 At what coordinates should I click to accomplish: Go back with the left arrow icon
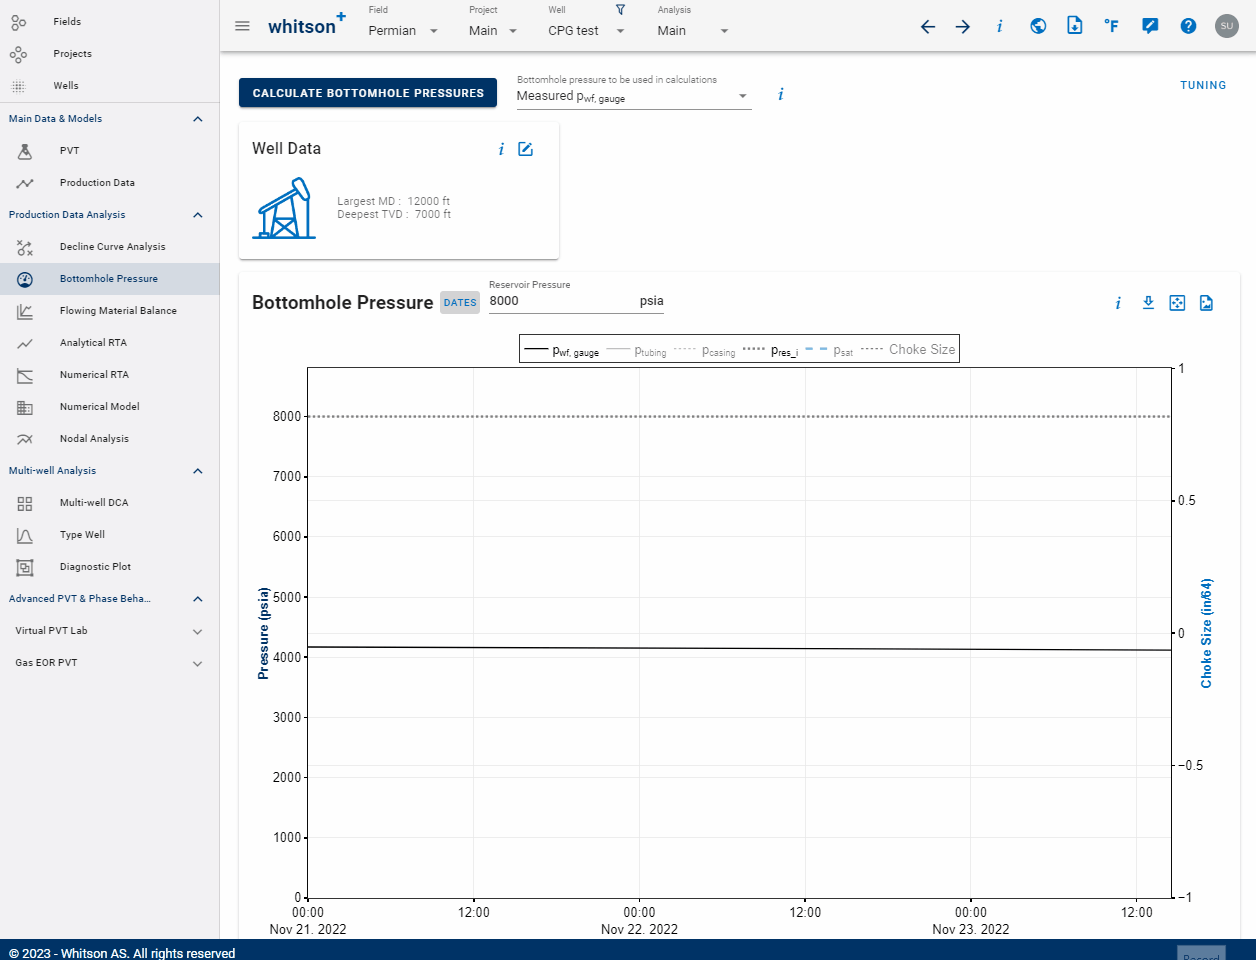click(928, 27)
